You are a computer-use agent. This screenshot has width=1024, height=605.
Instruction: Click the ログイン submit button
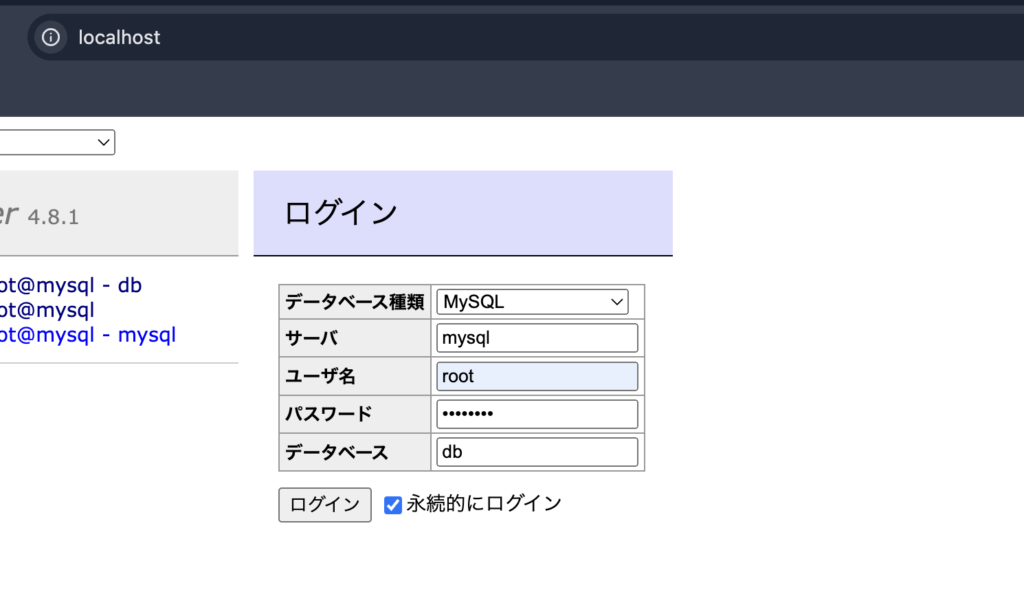[325, 504]
